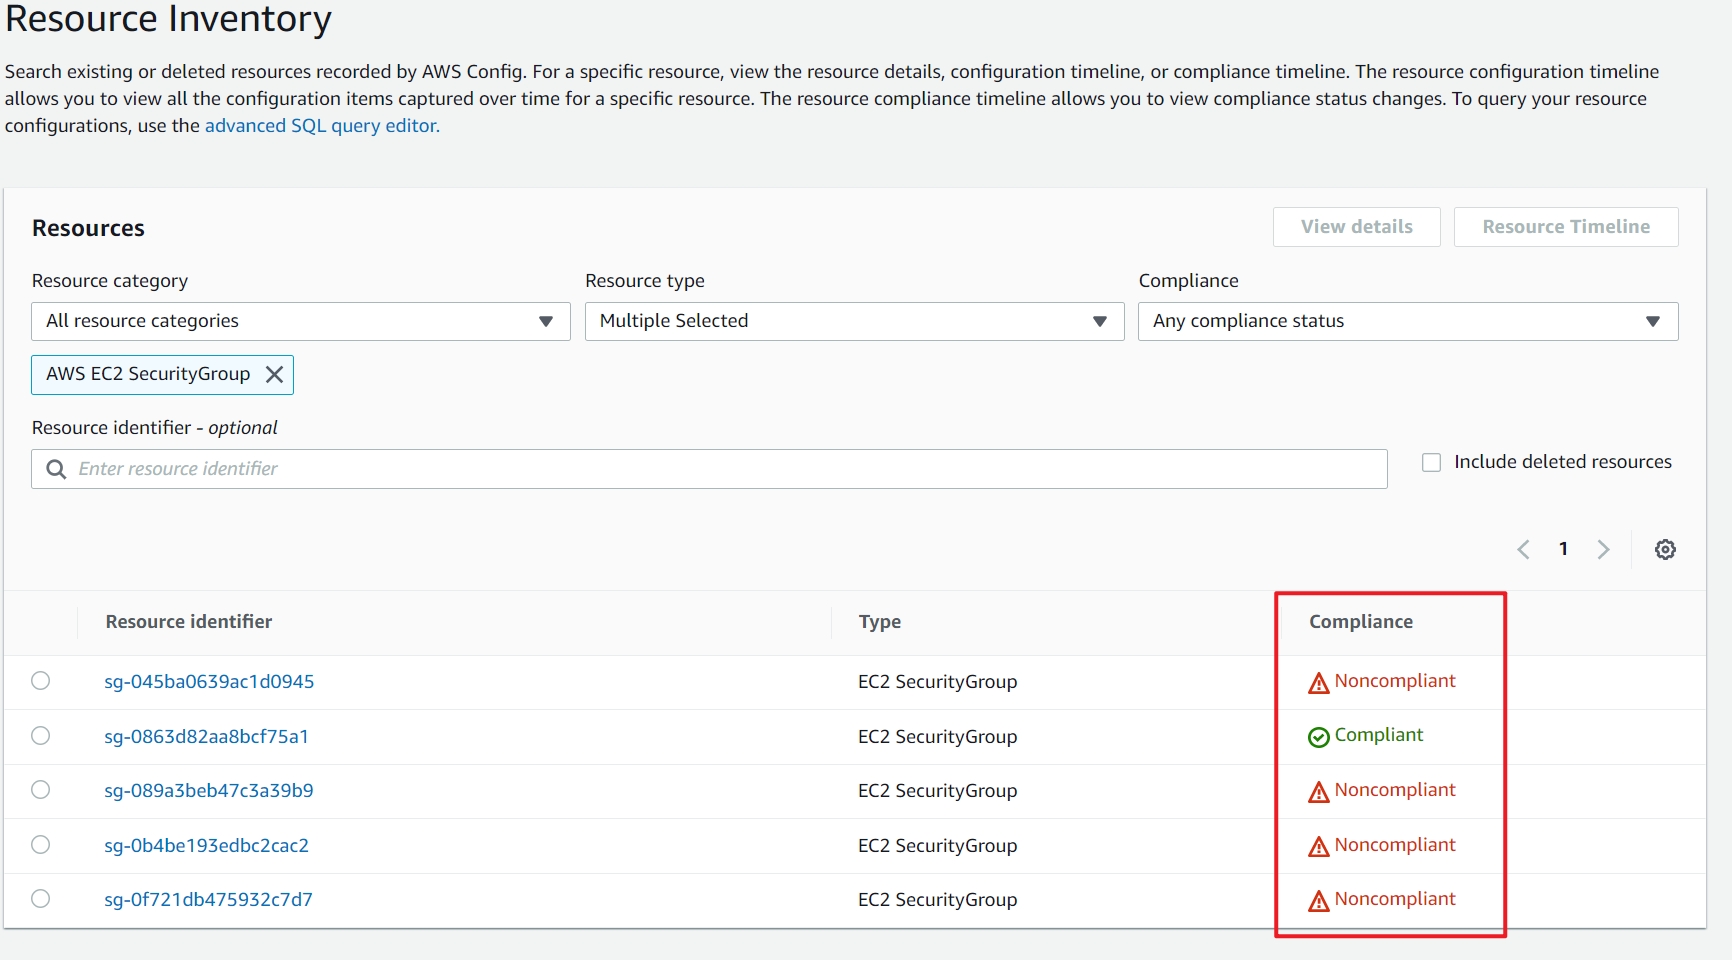Viewport: 1732px width, 960px height.
Task: Open the Compliance status dropdown
Action: (1407, 321)
